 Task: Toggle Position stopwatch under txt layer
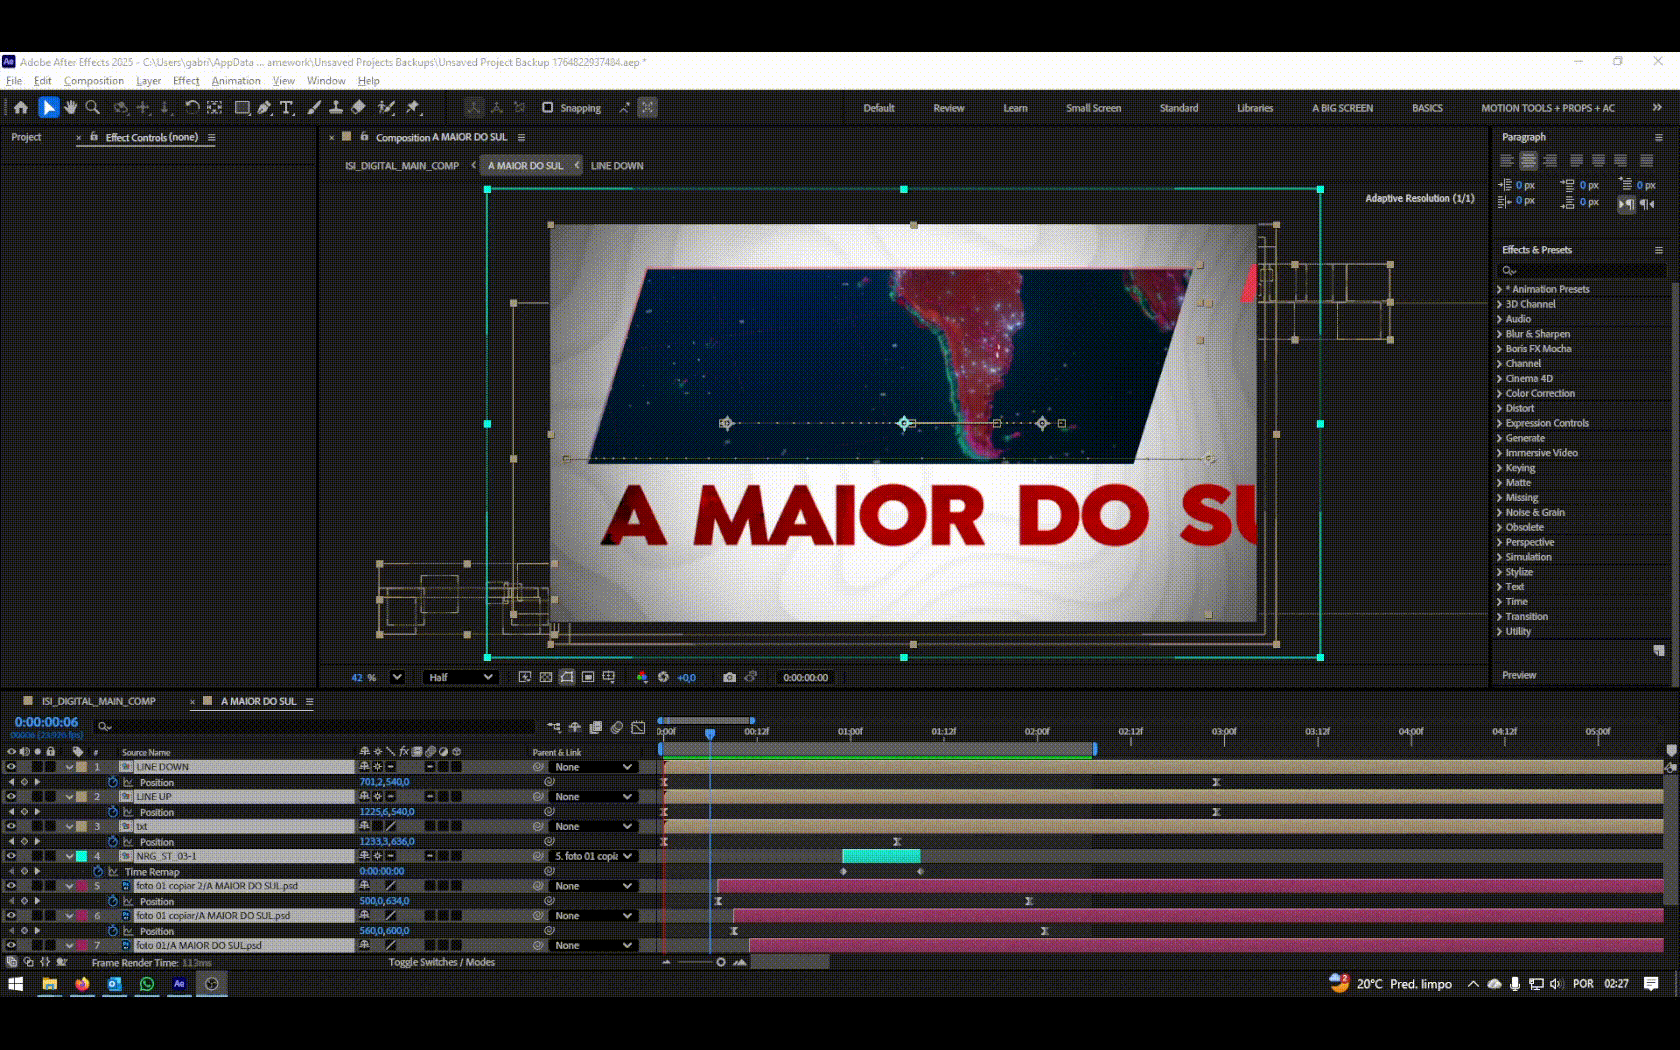click(x=113, y=841)
